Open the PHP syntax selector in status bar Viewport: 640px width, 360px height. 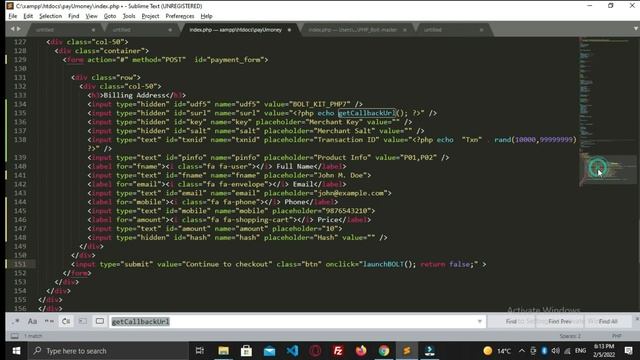(617, 336)
